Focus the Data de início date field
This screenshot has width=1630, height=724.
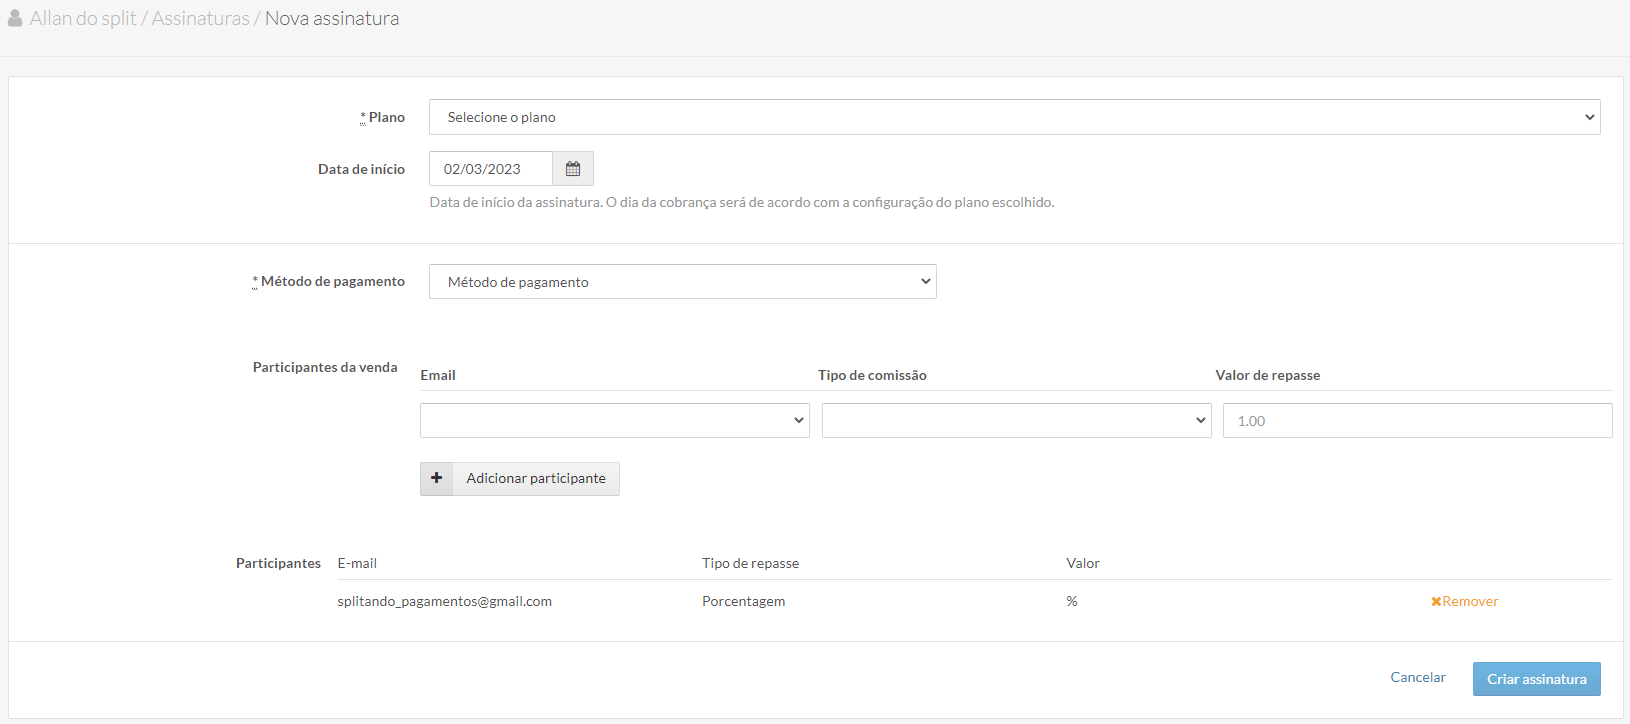point(490,169)
